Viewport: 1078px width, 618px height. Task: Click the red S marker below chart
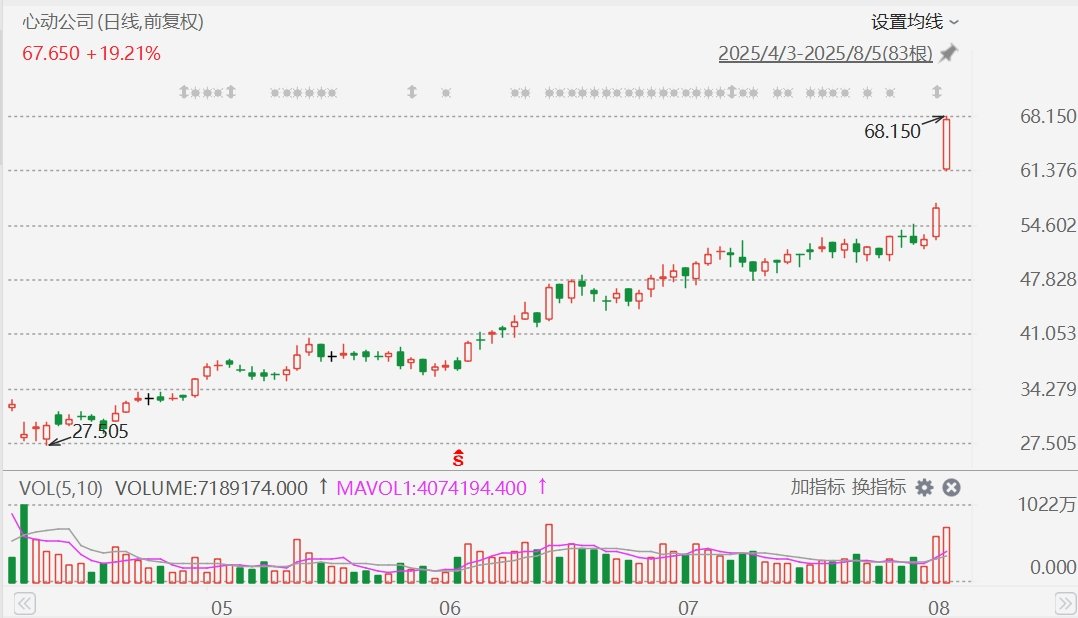pos(459,458)
